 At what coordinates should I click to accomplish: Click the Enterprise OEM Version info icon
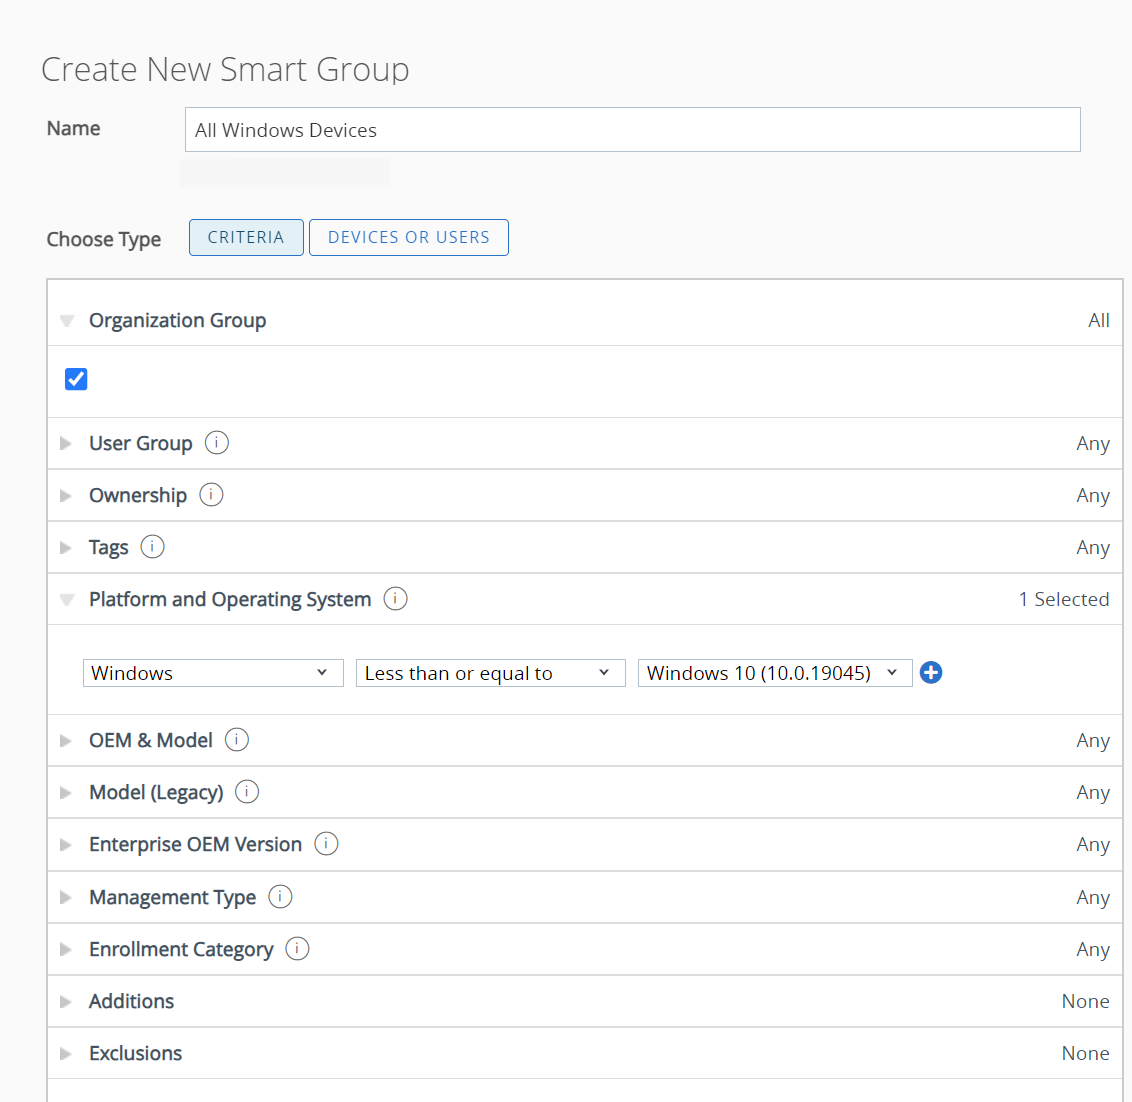[x=326, y=843]
